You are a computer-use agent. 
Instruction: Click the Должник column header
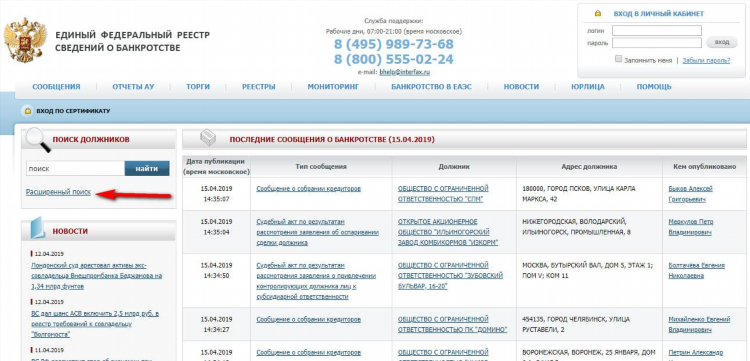454,166
